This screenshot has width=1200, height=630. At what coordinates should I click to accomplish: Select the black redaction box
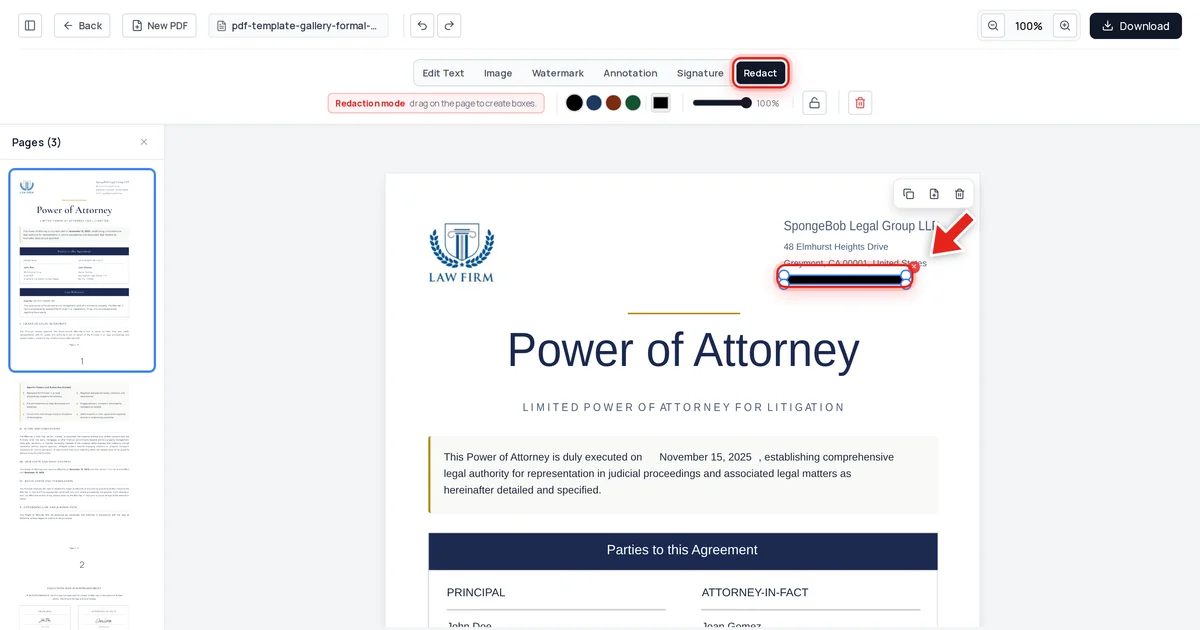click(x=845, y=280)
